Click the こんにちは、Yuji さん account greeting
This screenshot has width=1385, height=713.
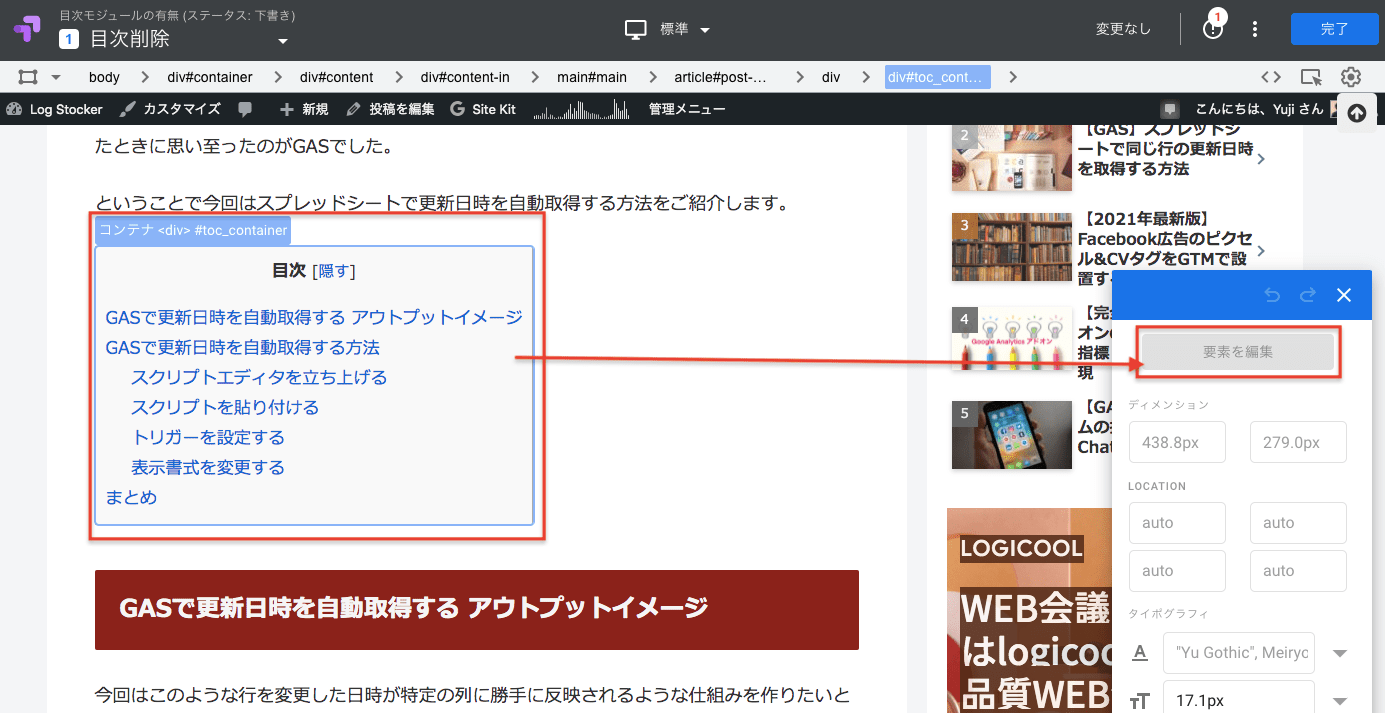pos(1260,109)
